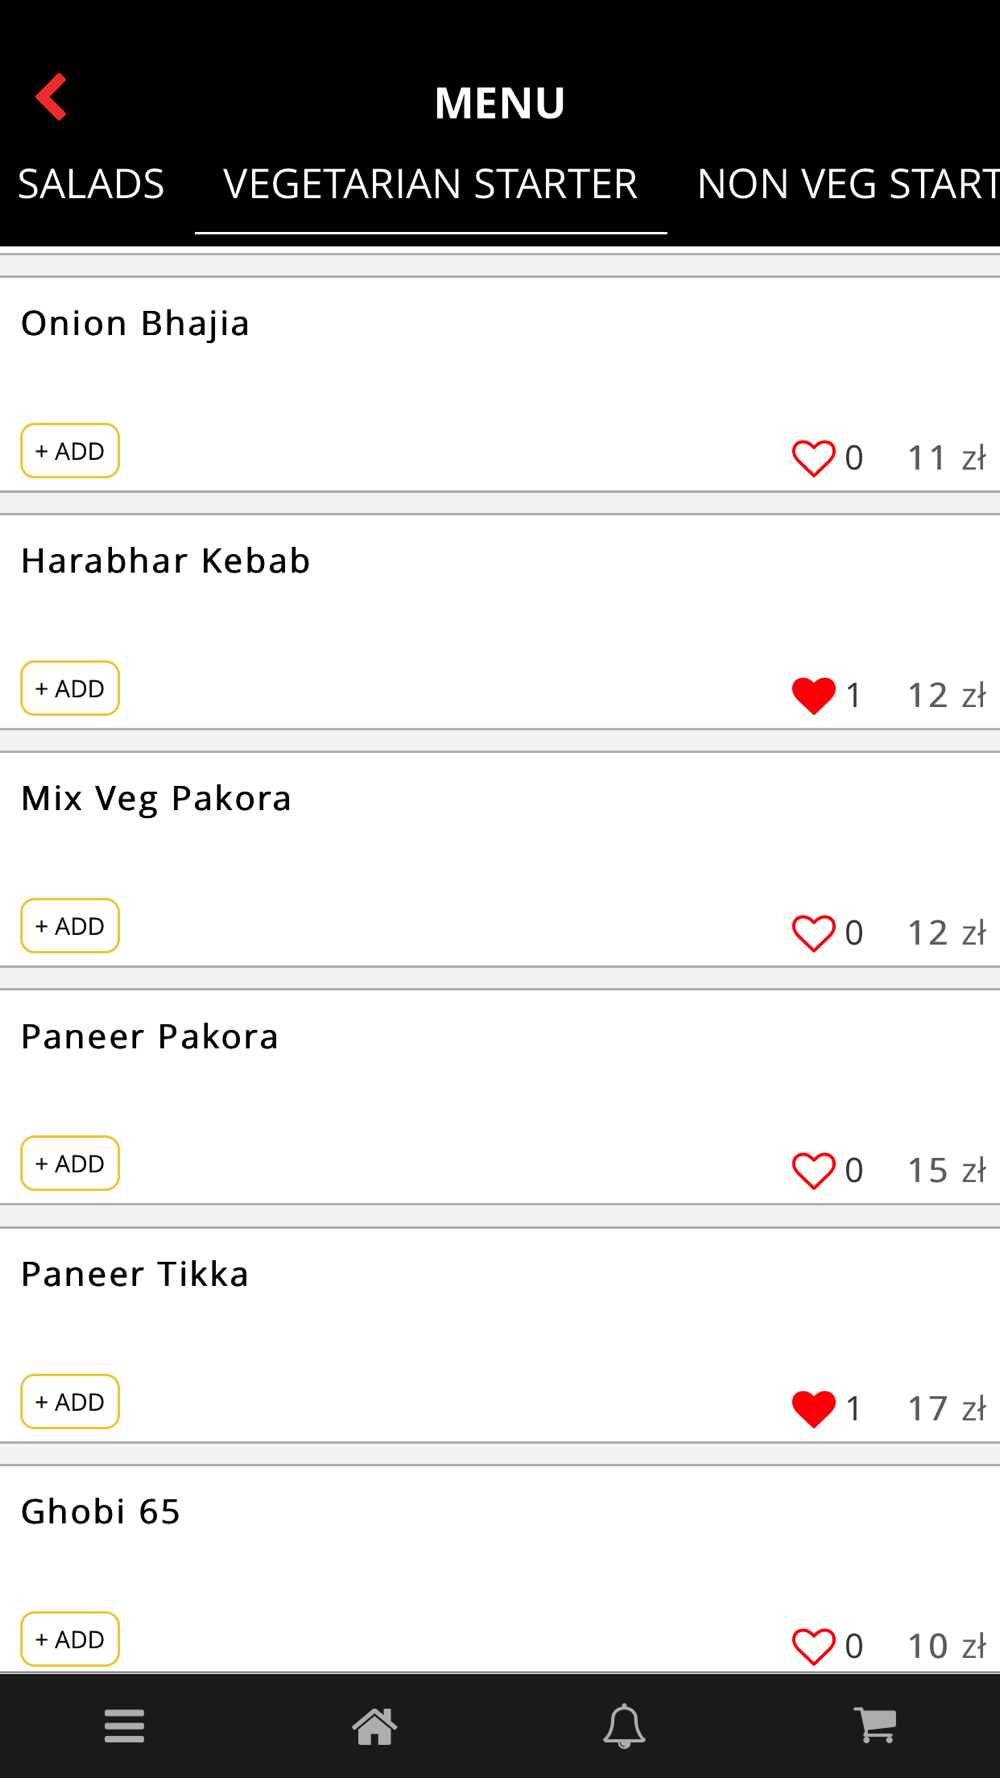Like Onion Bhajia with the heart

[x=813, y=458]
